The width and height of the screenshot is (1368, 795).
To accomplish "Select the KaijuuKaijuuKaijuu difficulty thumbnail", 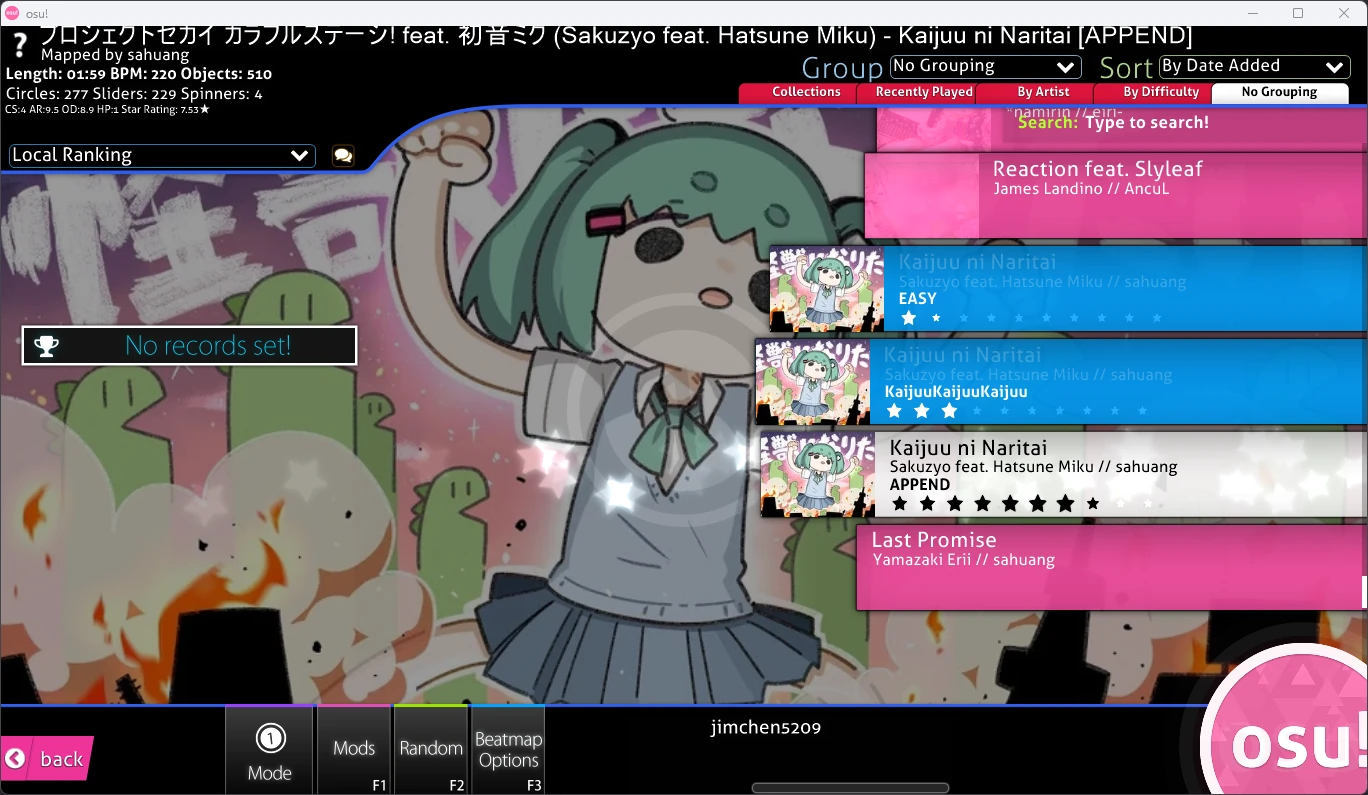I will pos(813,382).
